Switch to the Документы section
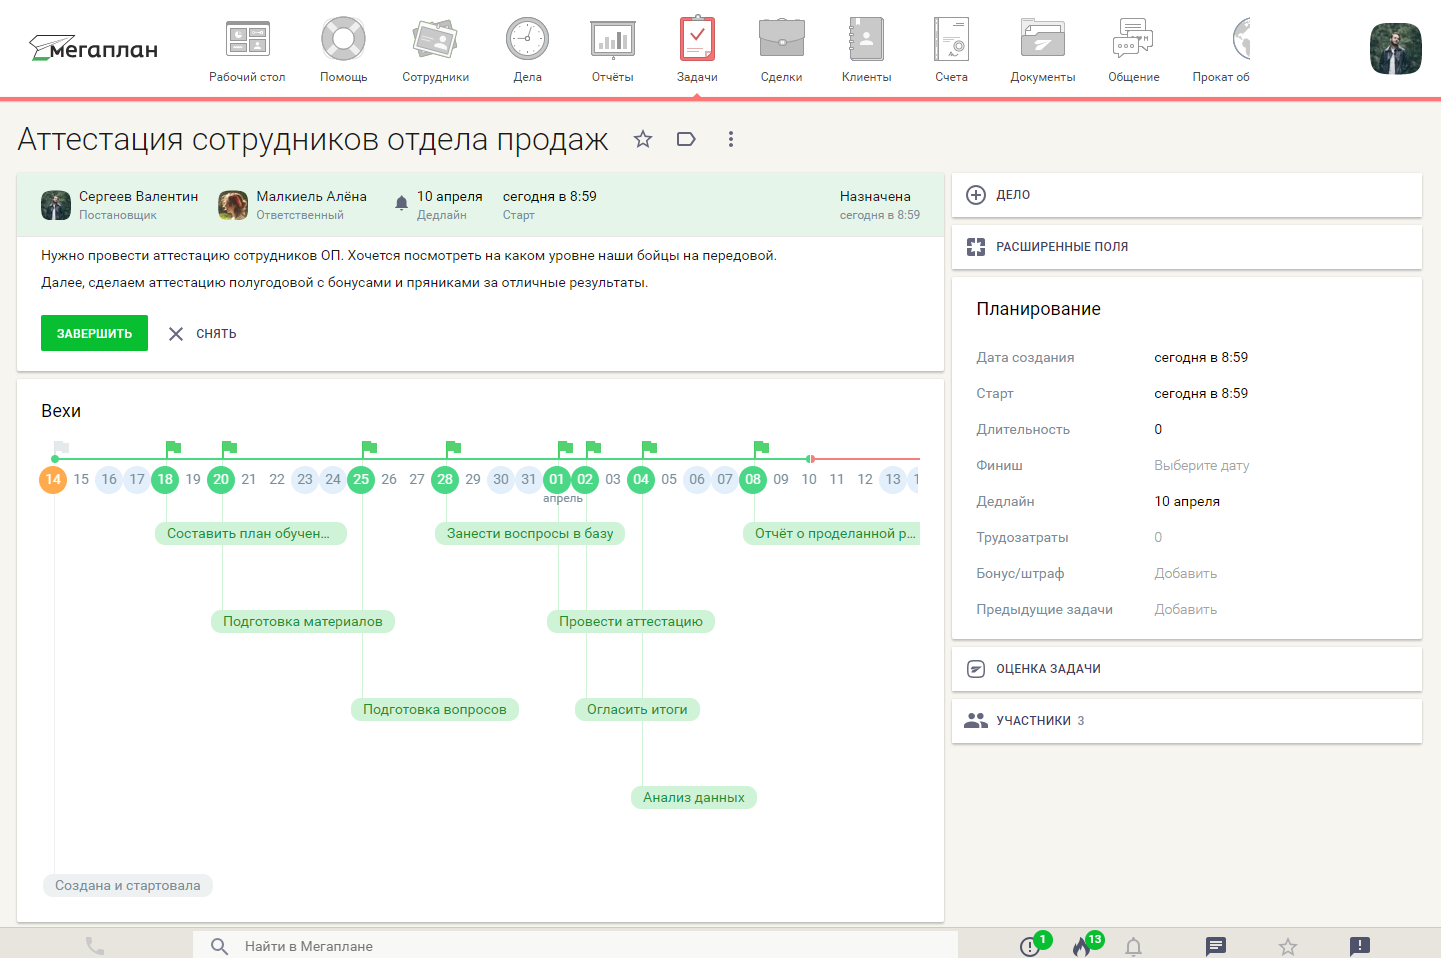Image resolution: width=1441 pixels, height=958 pixels. click(1042, 50)
